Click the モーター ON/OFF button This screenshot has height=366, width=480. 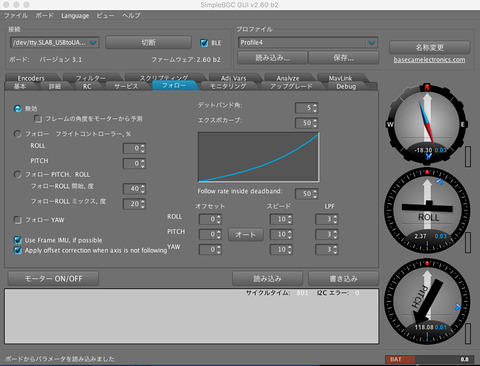point(53,279)
